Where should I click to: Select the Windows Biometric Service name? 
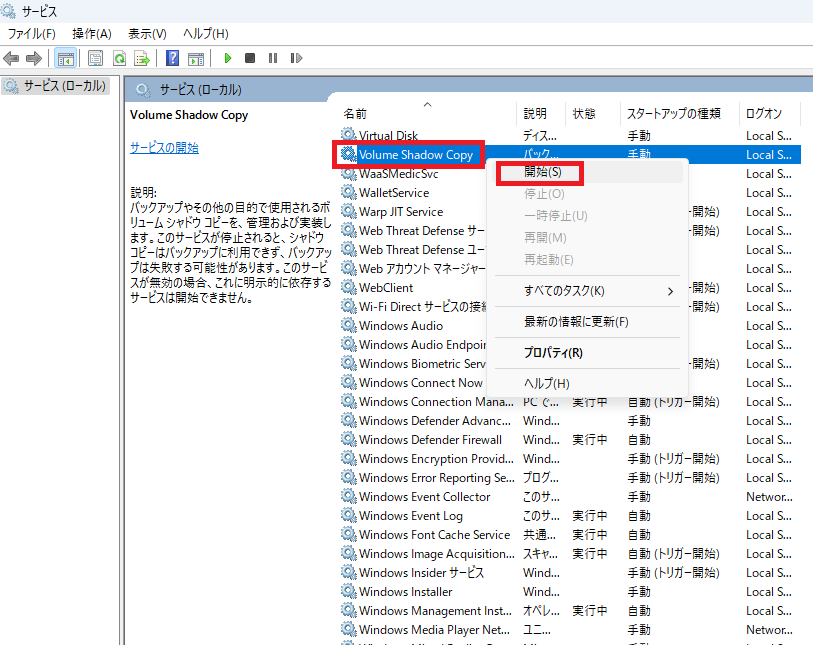point(423,363)
